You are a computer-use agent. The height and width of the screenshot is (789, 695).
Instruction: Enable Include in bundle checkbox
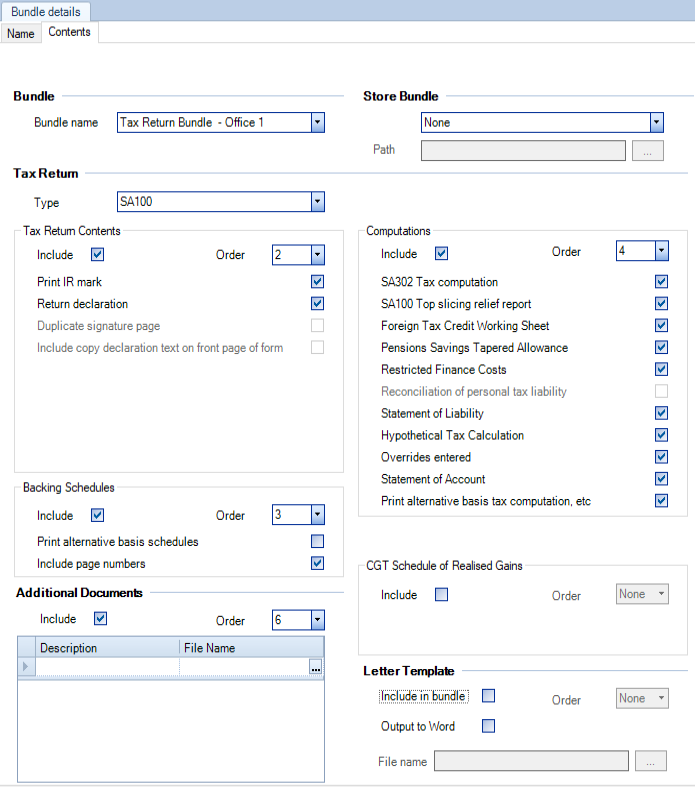click(x=488, y=695)
